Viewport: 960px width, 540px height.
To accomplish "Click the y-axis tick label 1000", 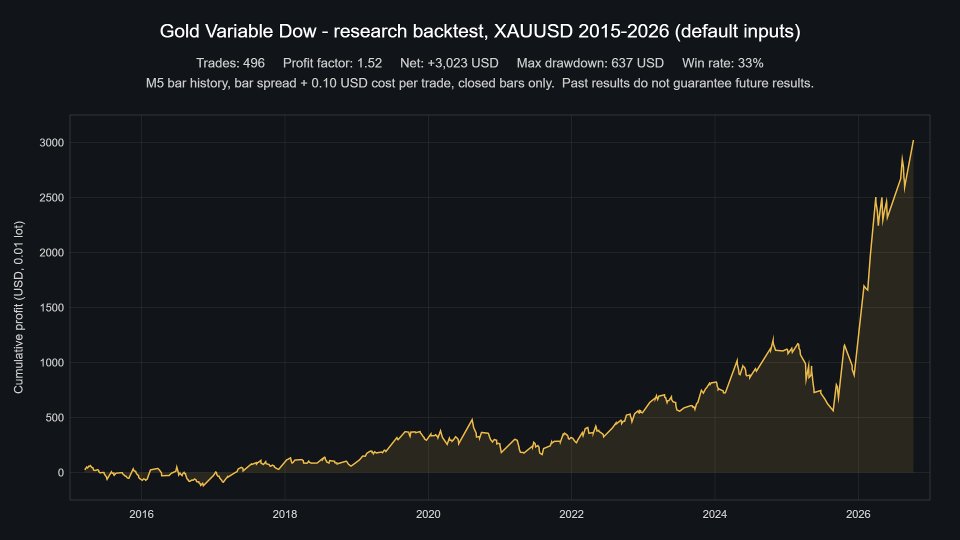I will (x=51, y=362).
